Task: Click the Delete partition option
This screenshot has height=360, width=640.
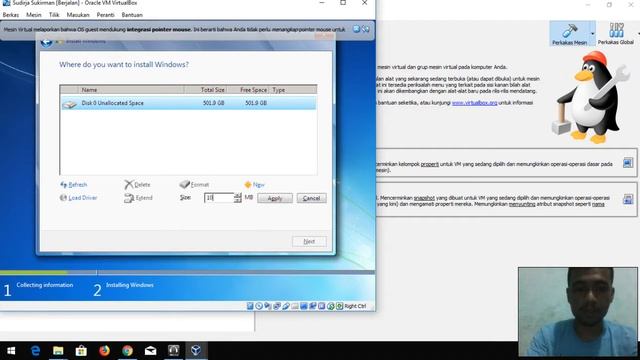Action: 138,184
